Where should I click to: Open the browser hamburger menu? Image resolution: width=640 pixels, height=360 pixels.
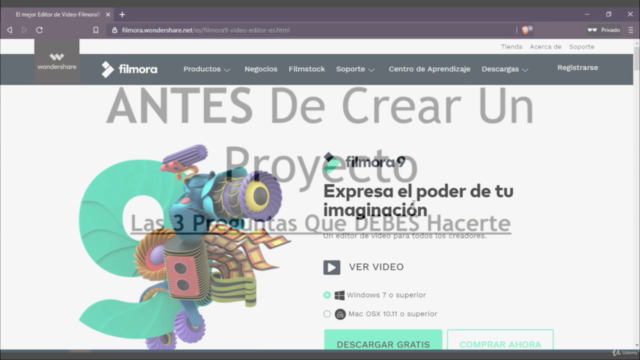coord(631,30)
